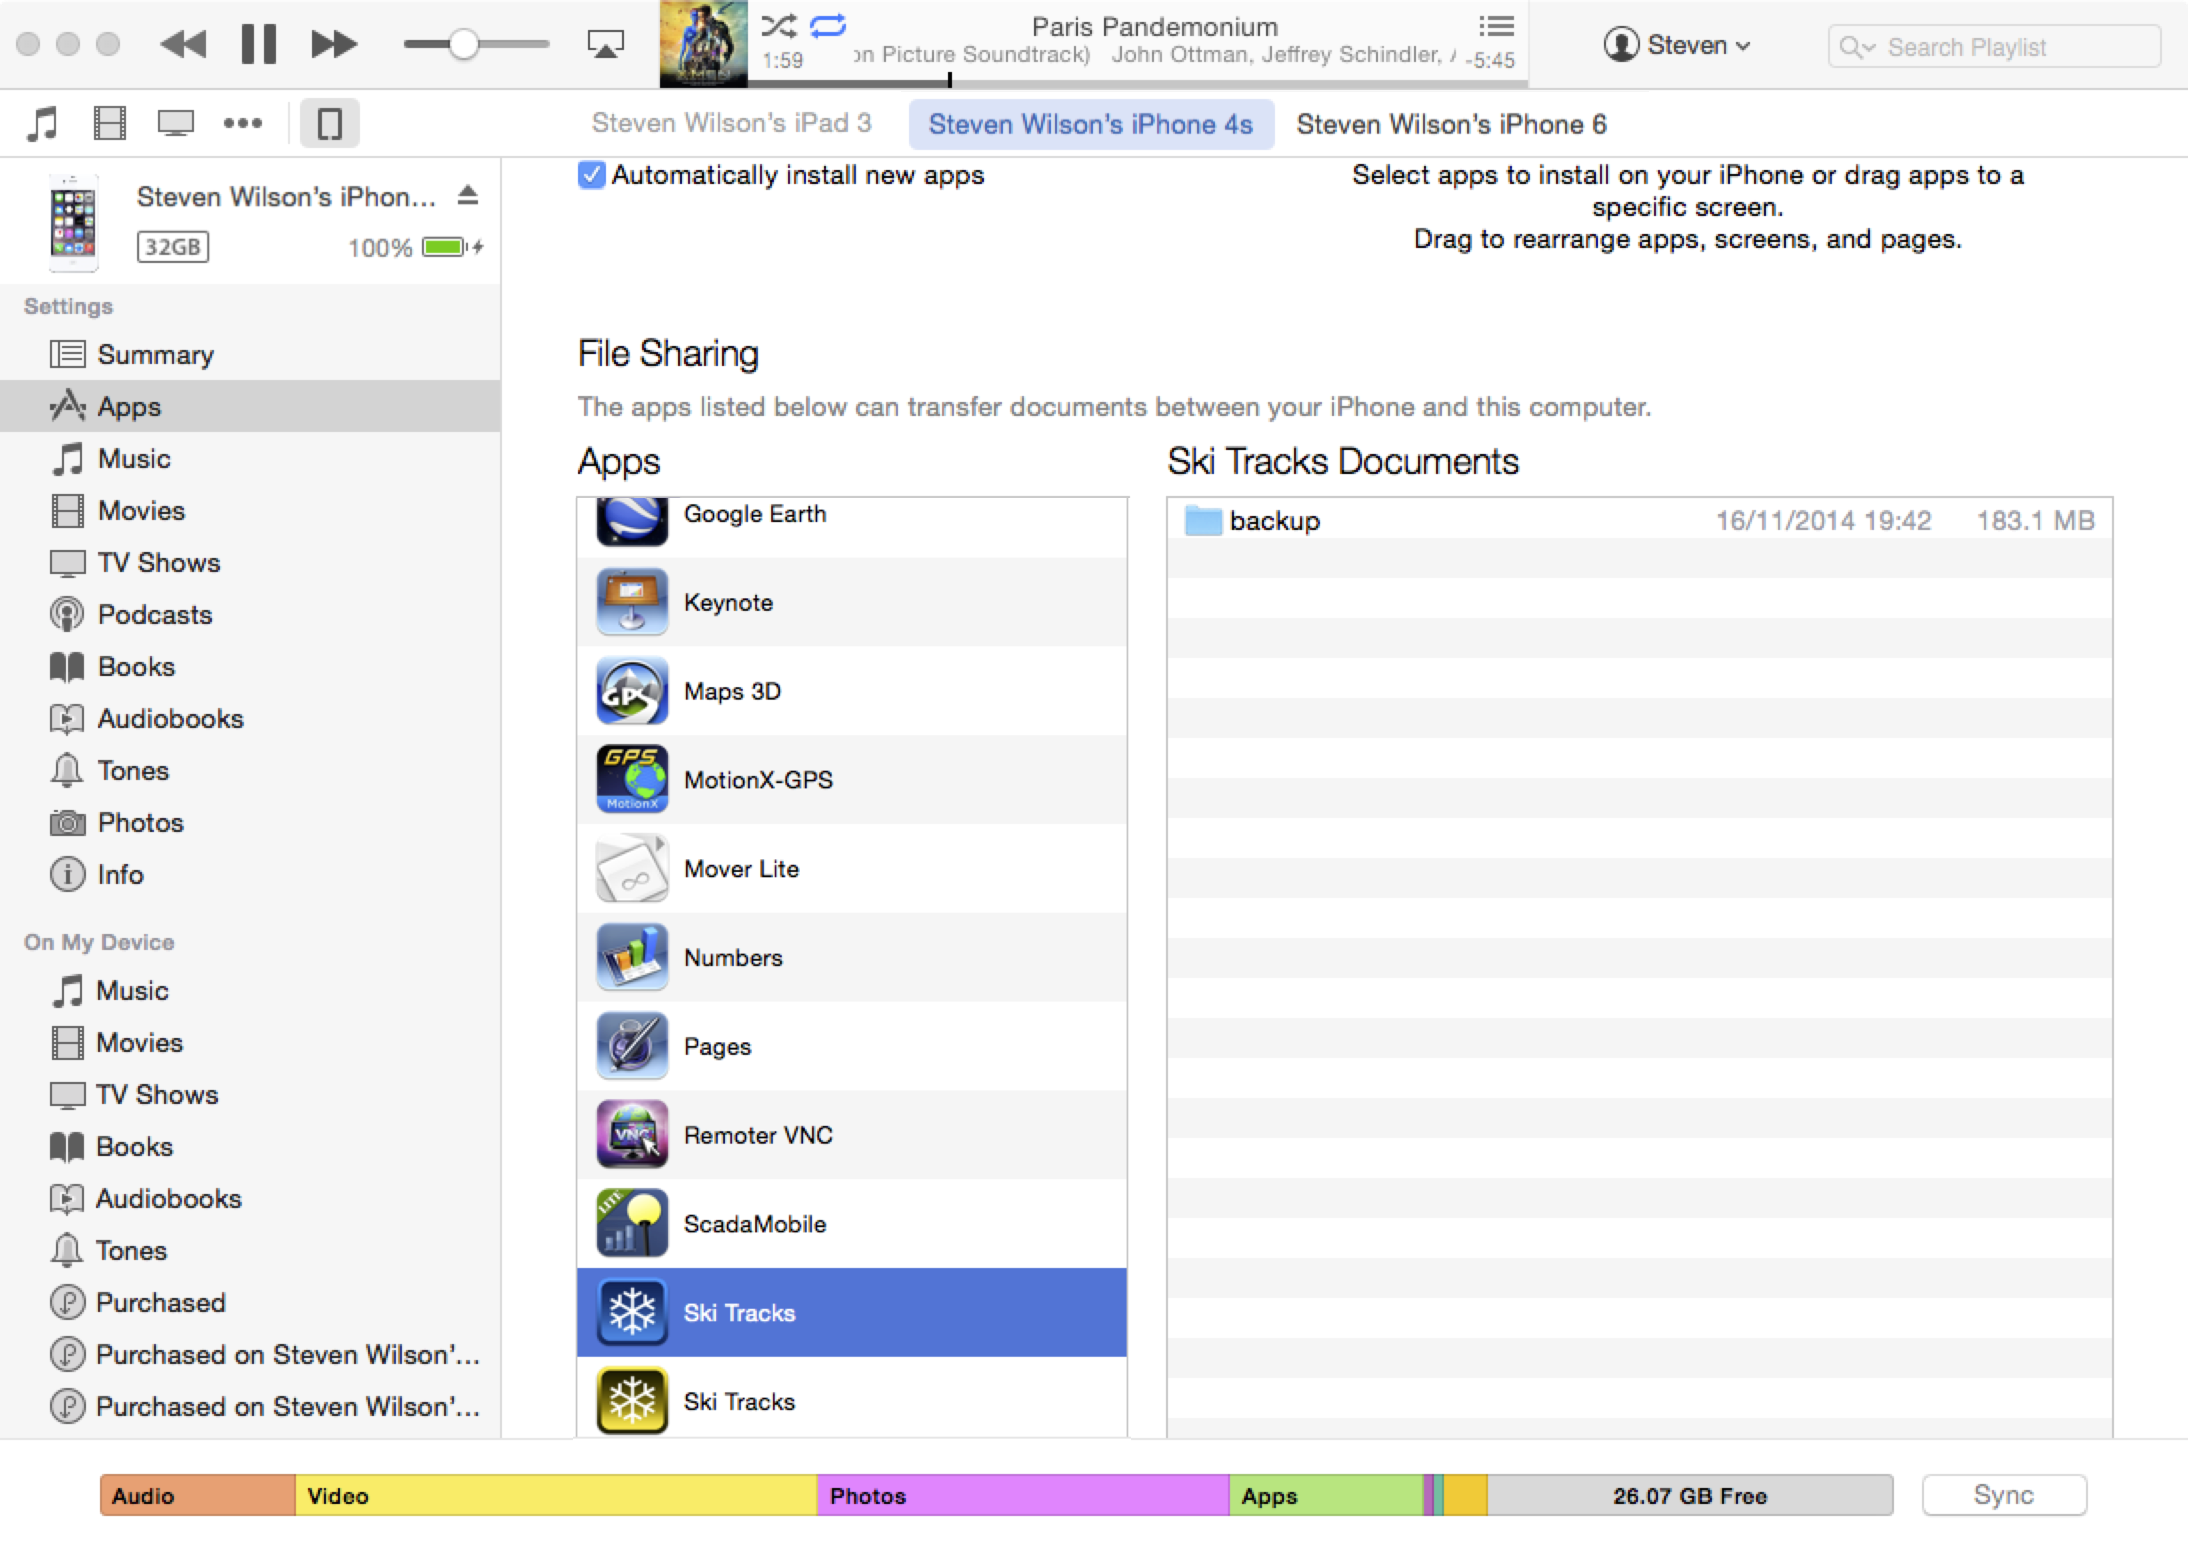Select ScadaMobile app
2188x1550 pixels.
coord(852,1224)
